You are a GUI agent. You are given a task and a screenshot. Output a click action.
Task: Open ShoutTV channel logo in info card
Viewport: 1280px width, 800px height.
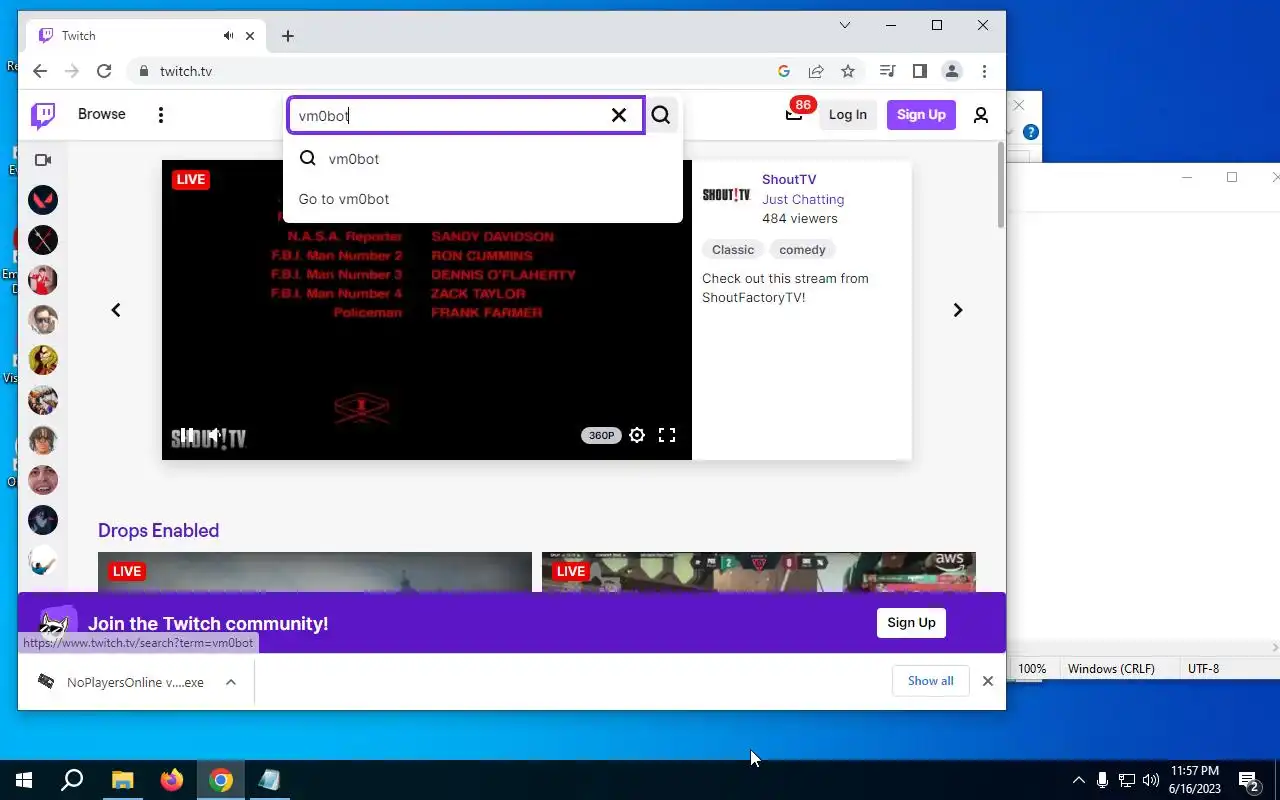tap(727, 195)
